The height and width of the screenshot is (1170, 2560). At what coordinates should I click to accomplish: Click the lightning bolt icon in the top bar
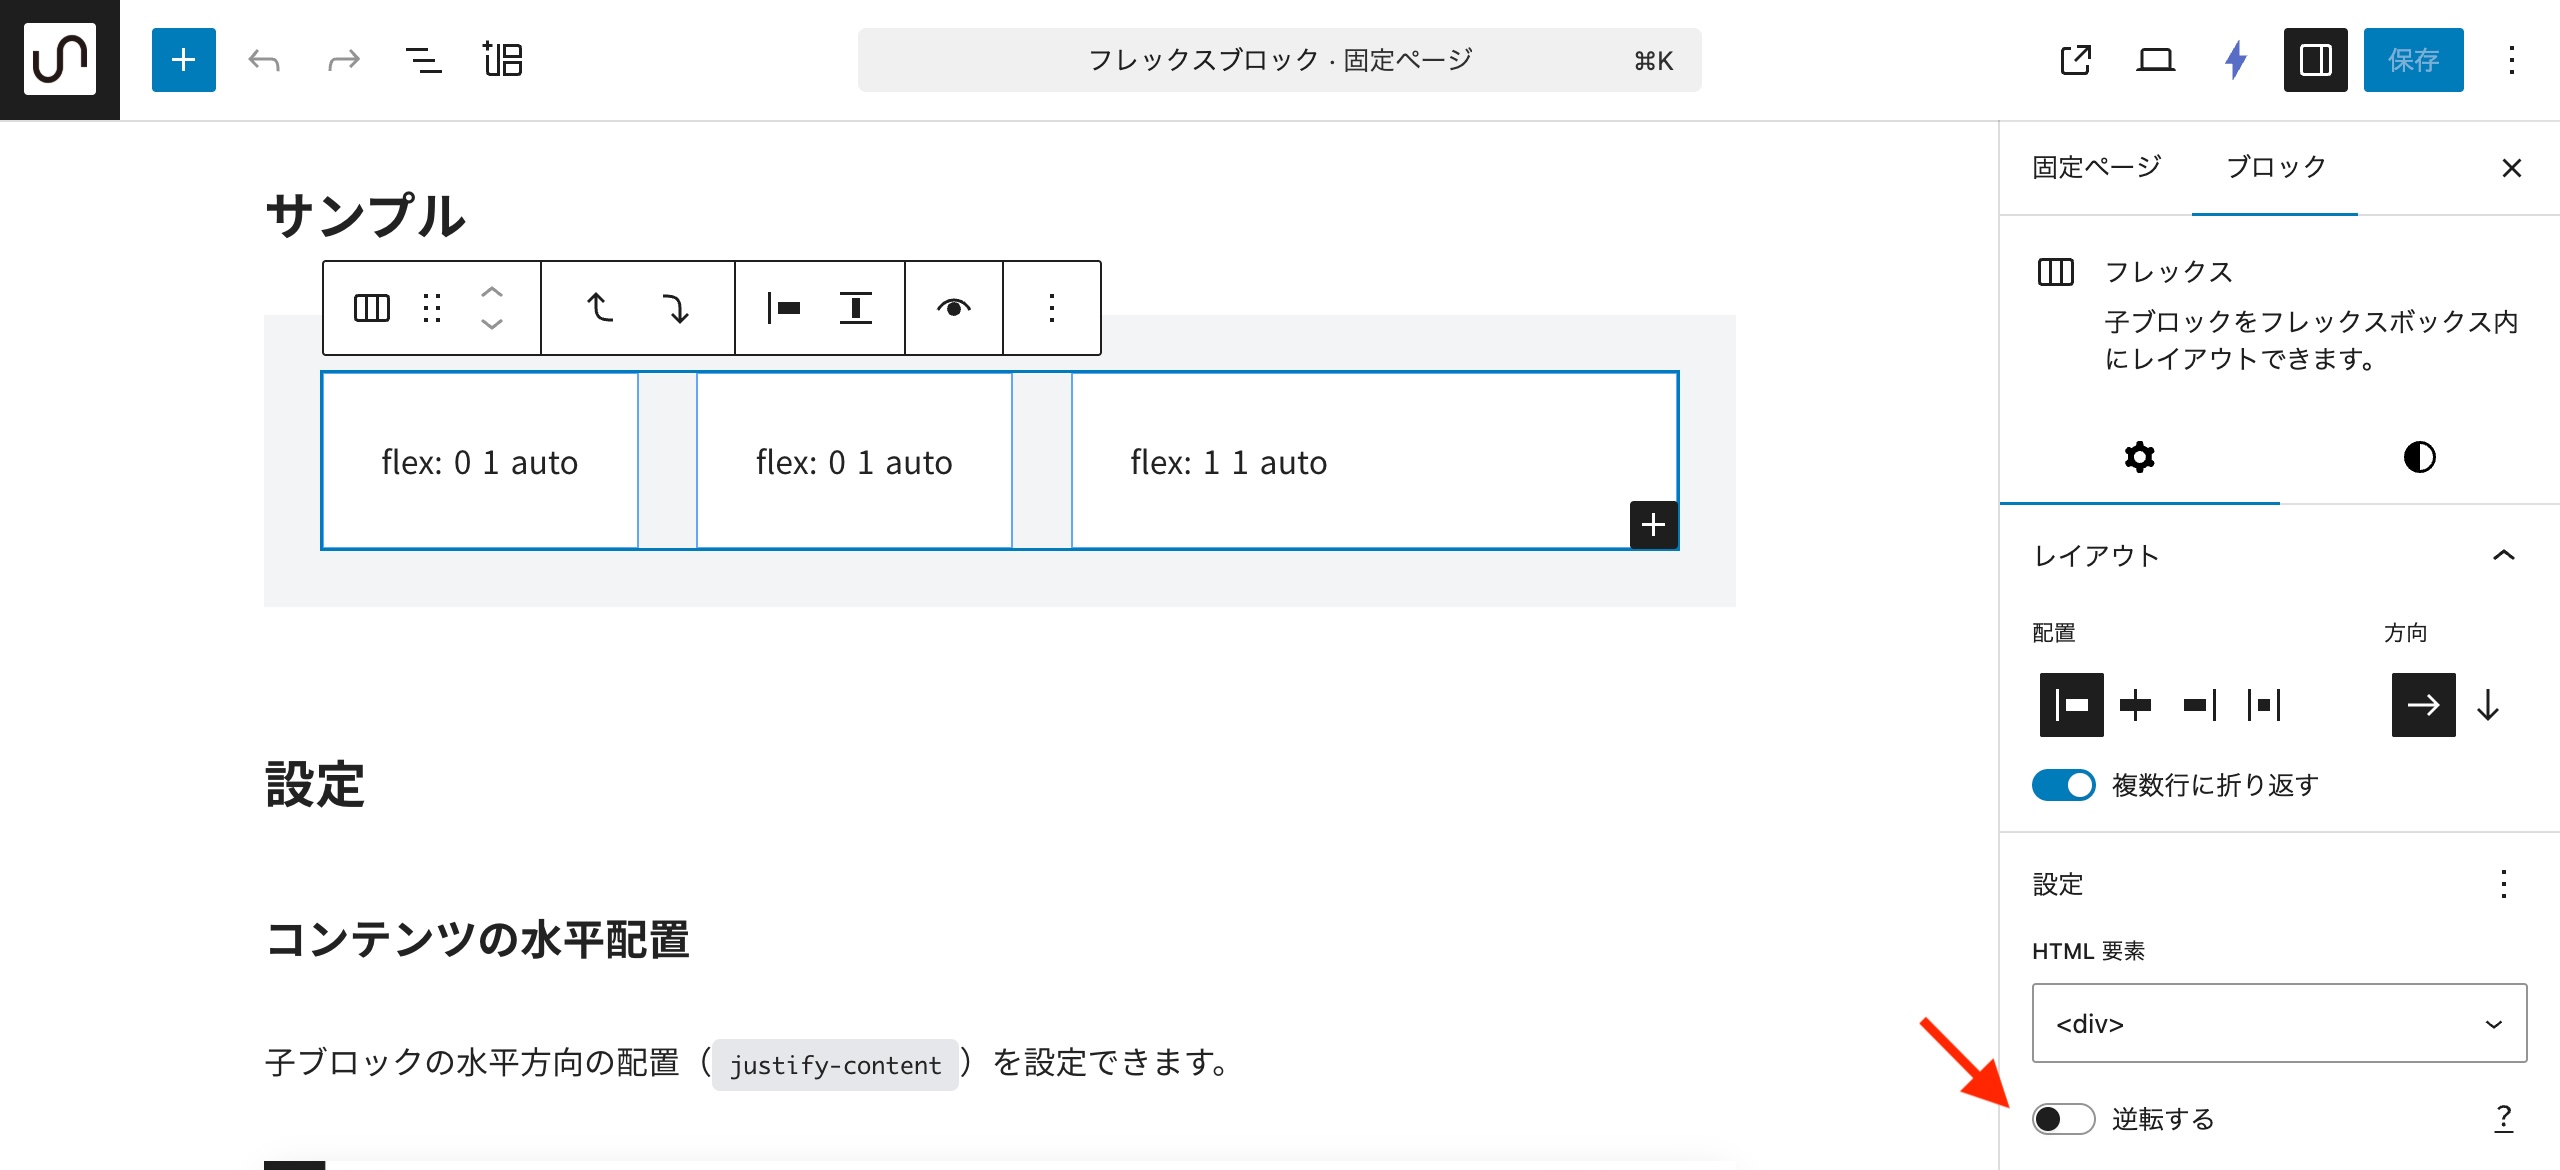tap(2235, 60)
